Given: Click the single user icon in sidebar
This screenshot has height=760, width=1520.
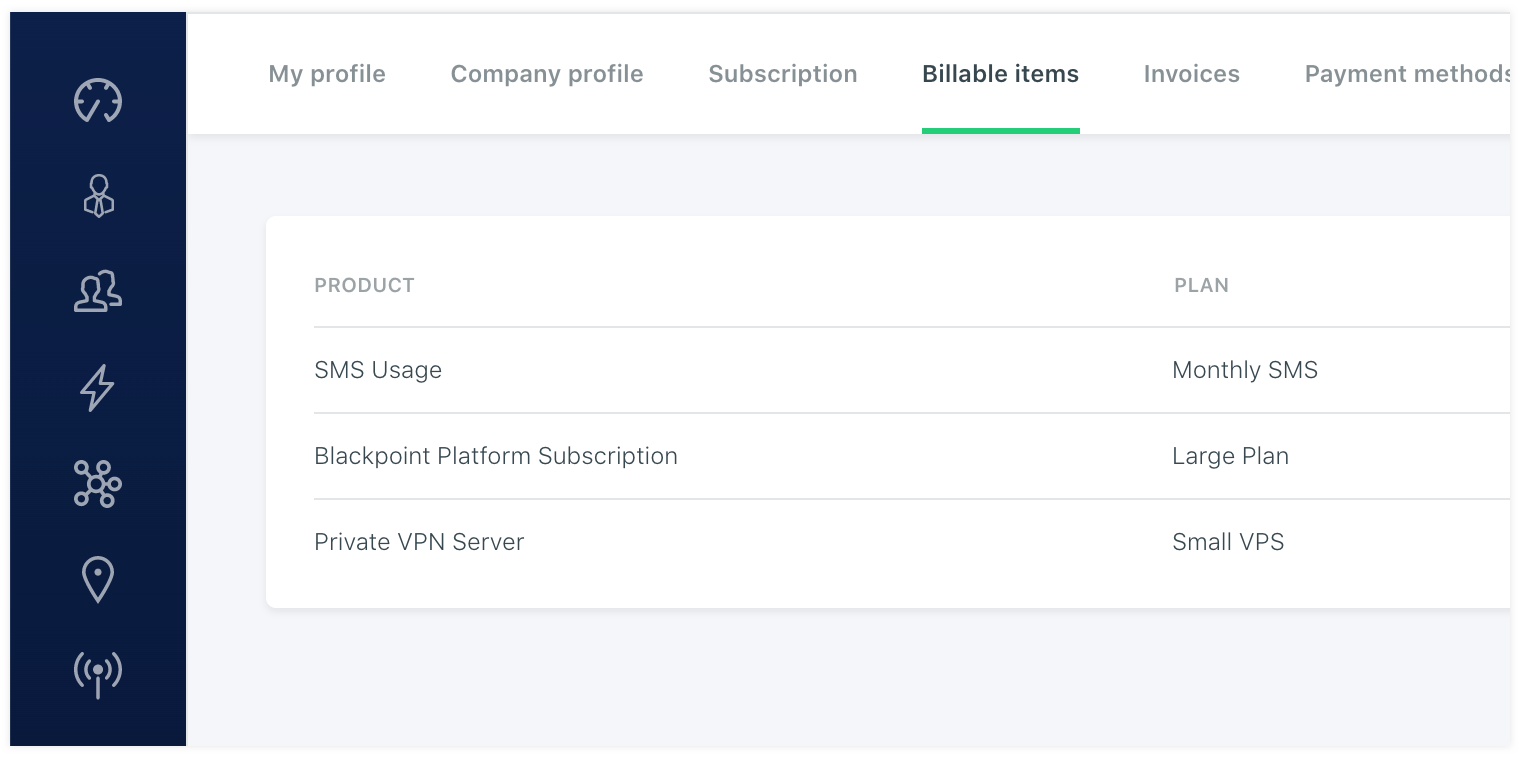Looking at the screenshot, I should (98, 196).
